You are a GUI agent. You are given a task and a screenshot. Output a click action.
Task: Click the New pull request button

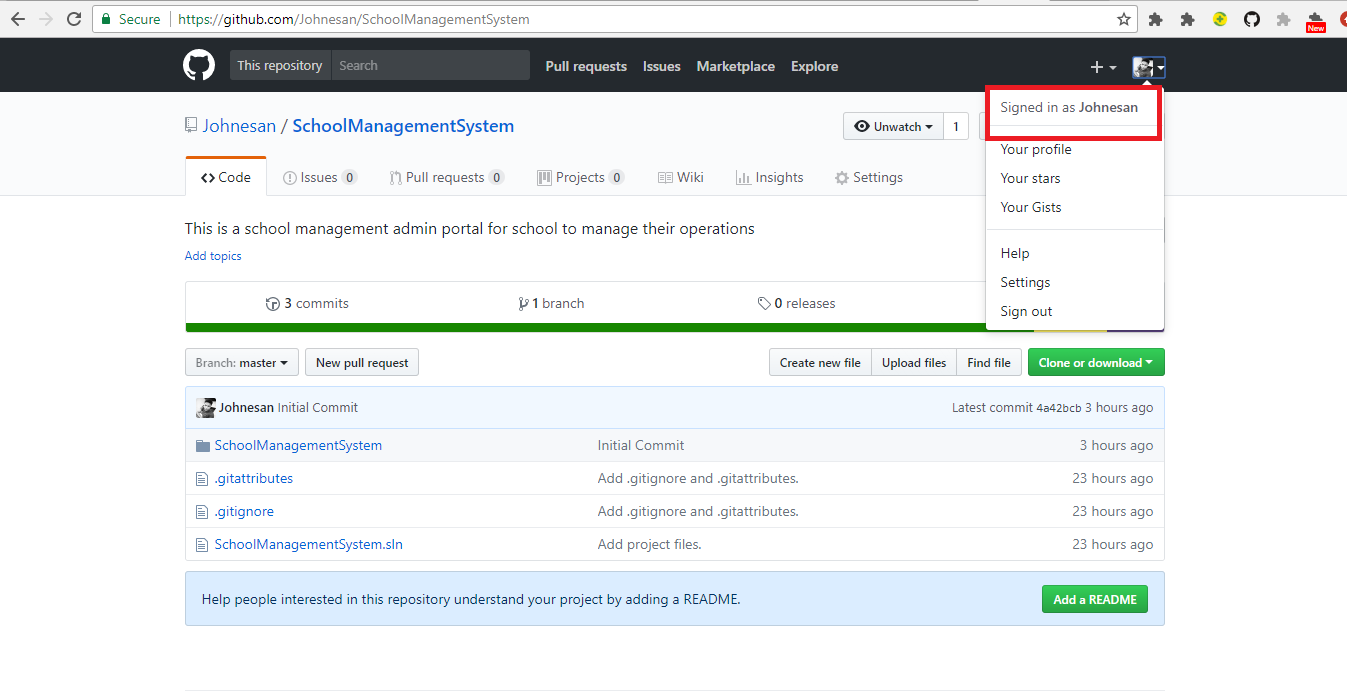click(x=362, y=363)
